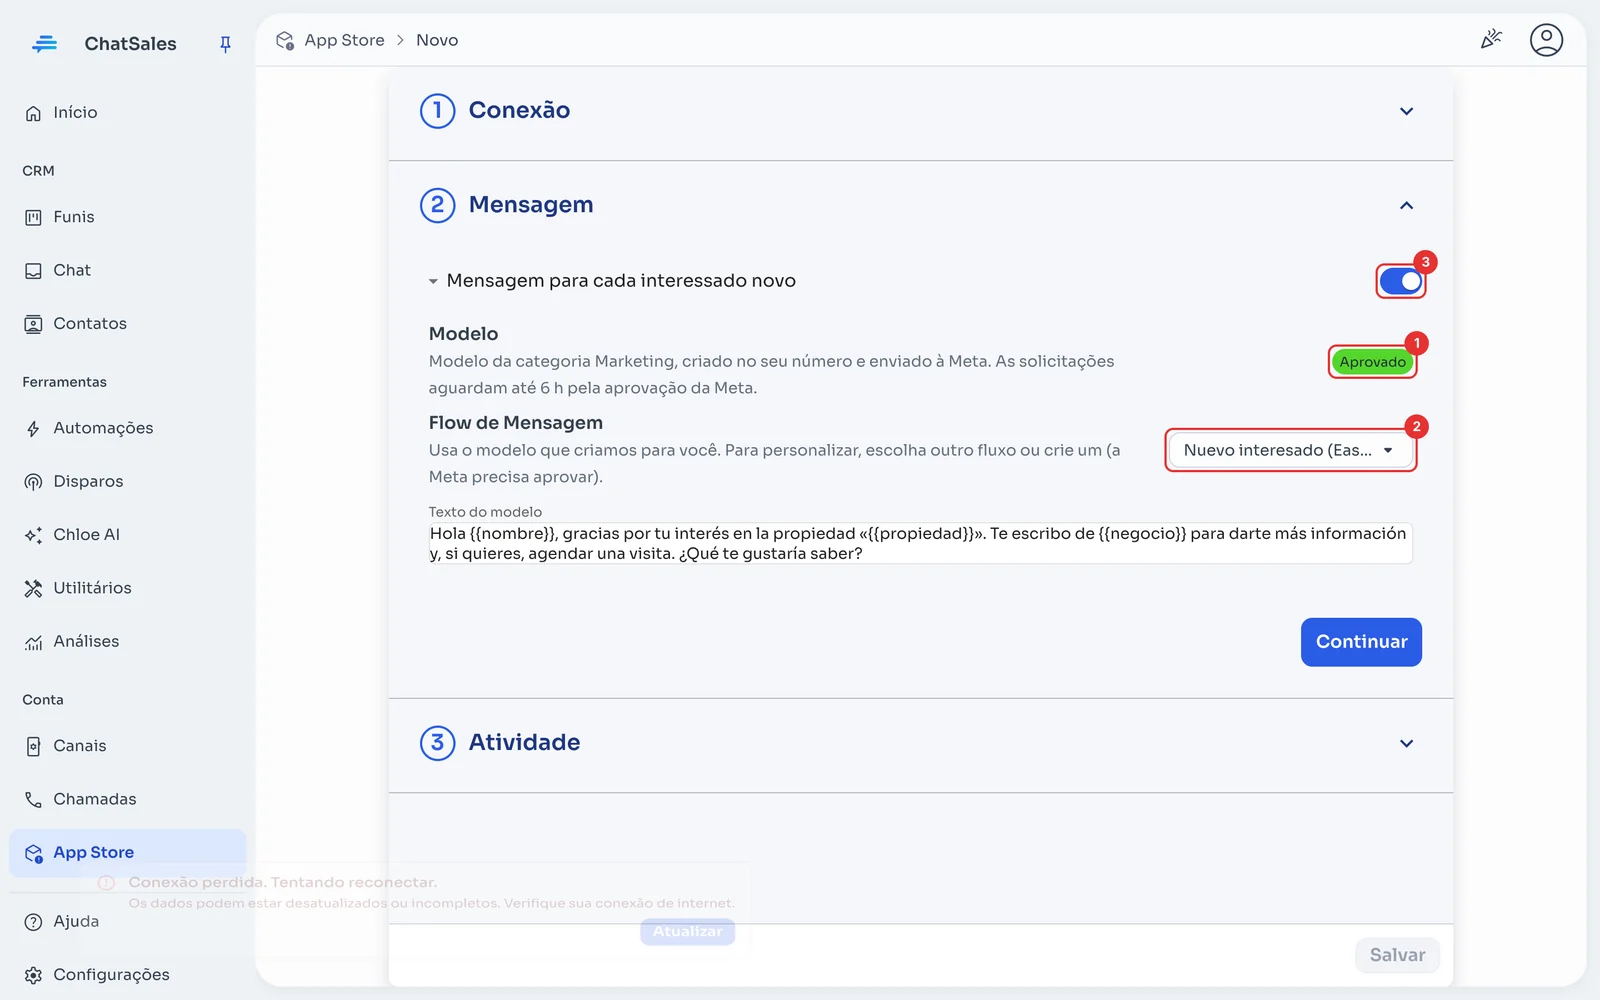This screenshot has height=1000, width=1600.
Task: Collapse the Mensagem section chevron
Action: point(1406,205)
